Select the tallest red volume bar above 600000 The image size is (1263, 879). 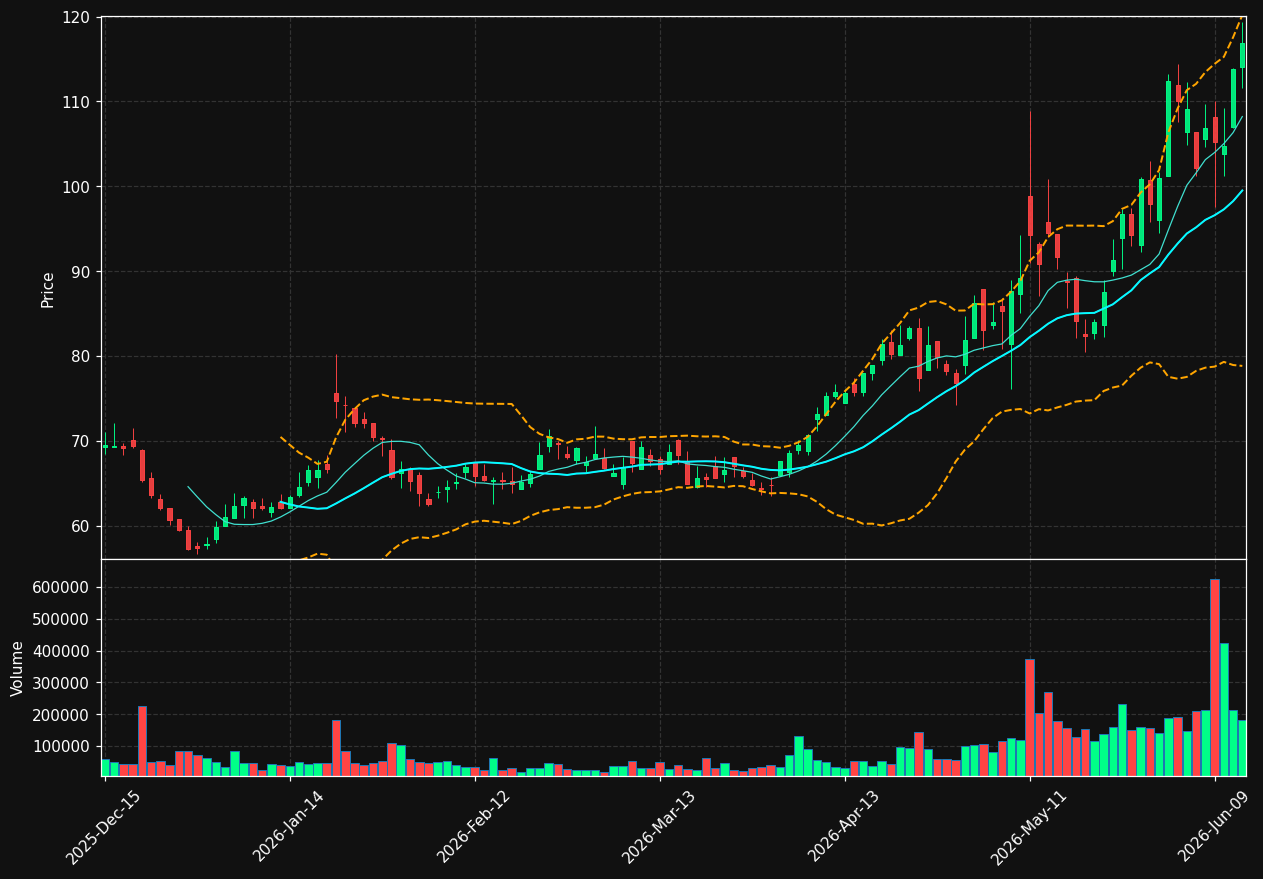coord(1215,678)
